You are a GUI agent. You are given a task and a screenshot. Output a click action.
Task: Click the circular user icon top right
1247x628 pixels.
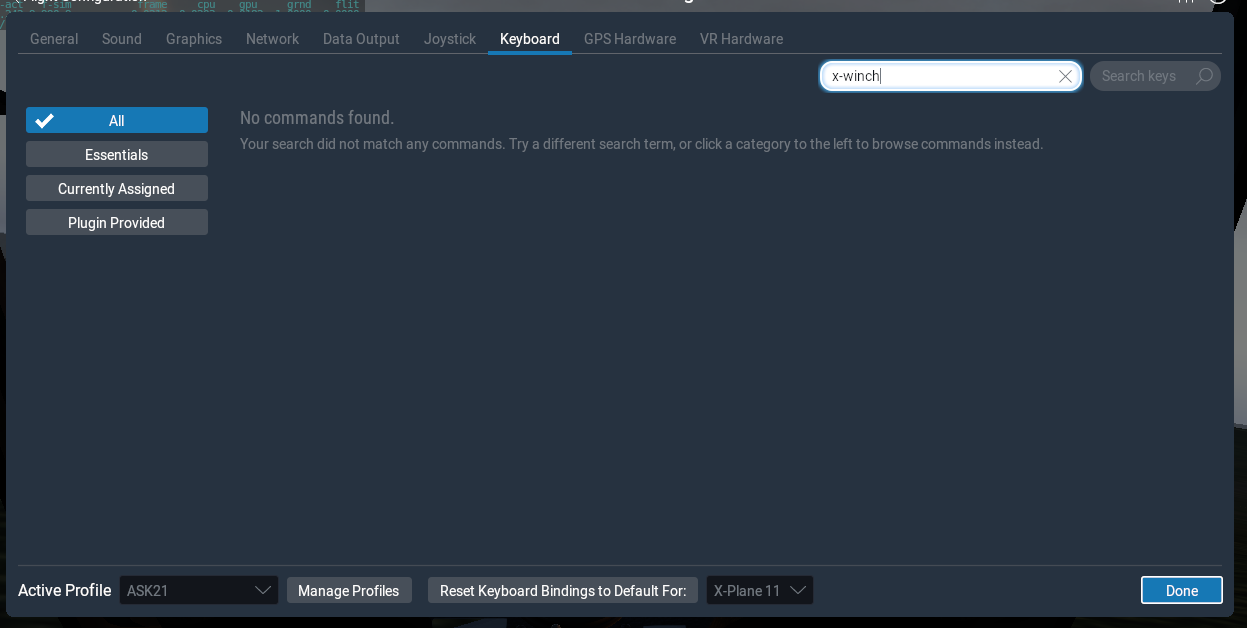[1218, 3]
